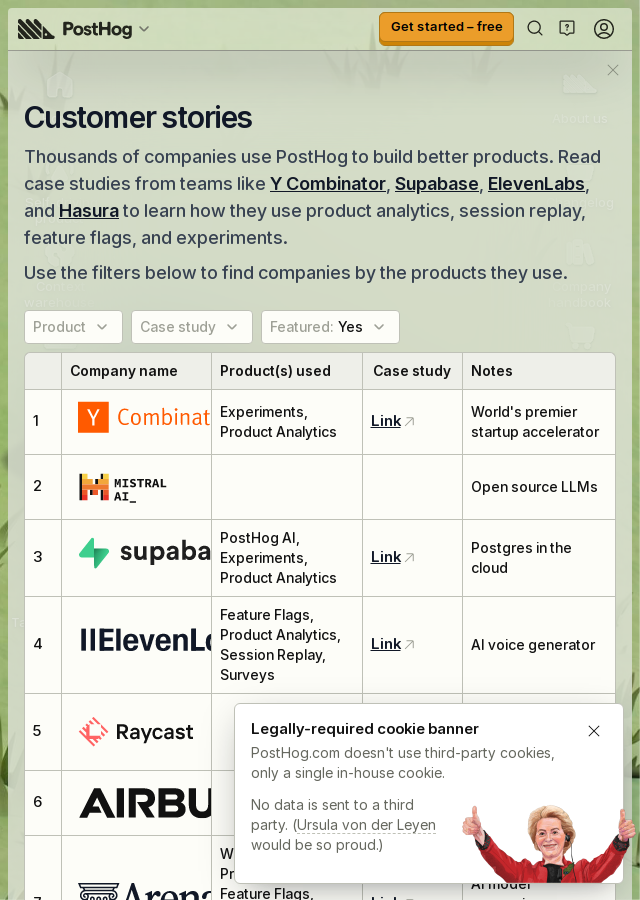Click Get started – free button

(446, 28)
